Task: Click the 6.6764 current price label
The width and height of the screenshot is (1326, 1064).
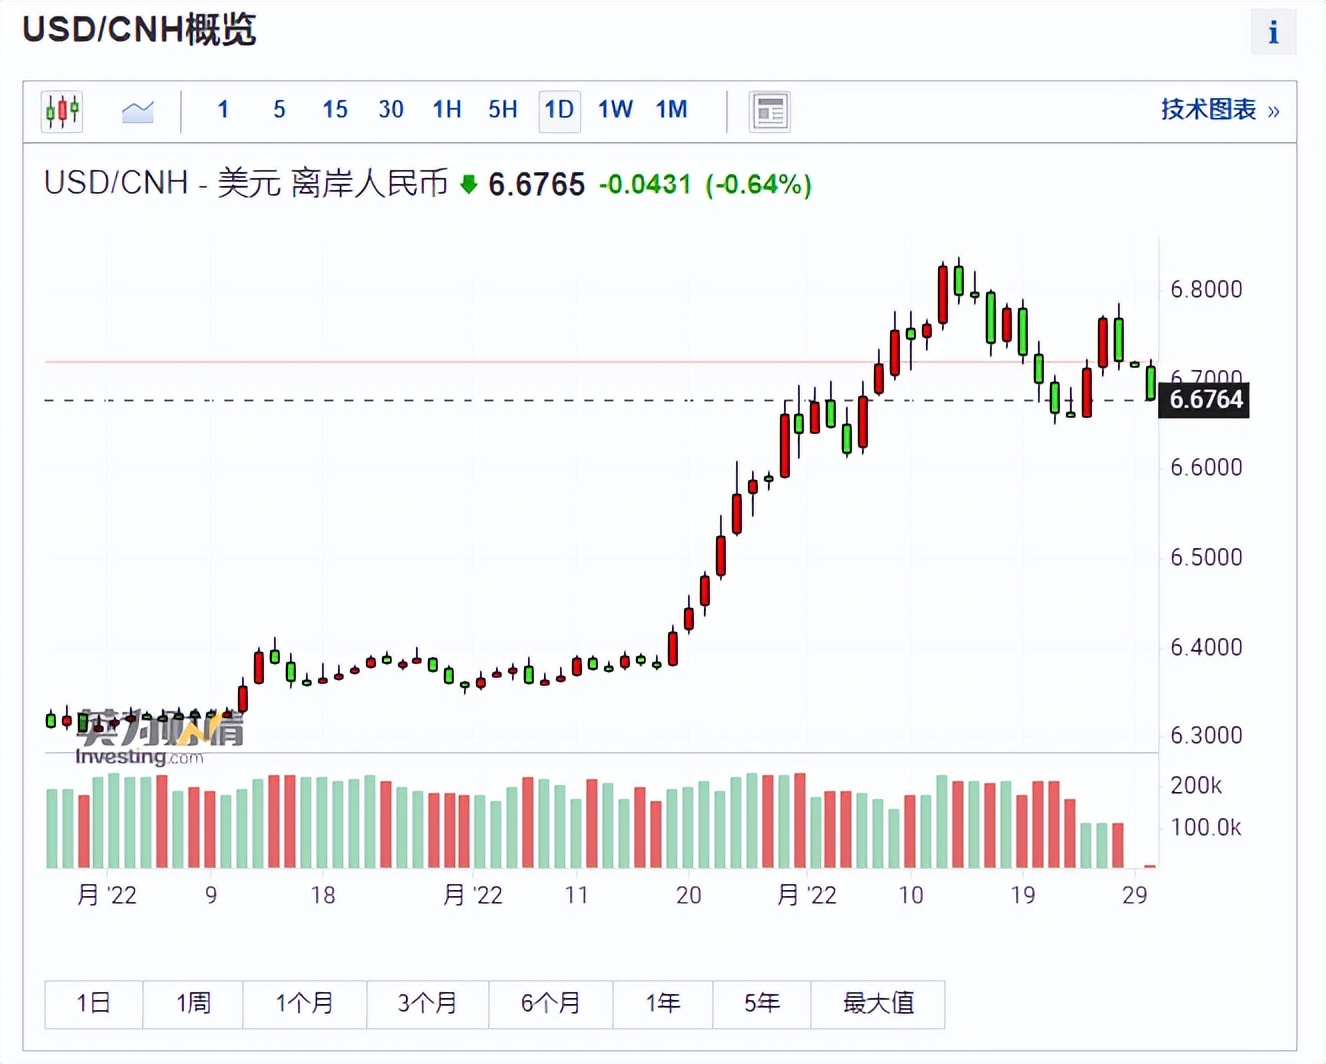Action: 1203,399
